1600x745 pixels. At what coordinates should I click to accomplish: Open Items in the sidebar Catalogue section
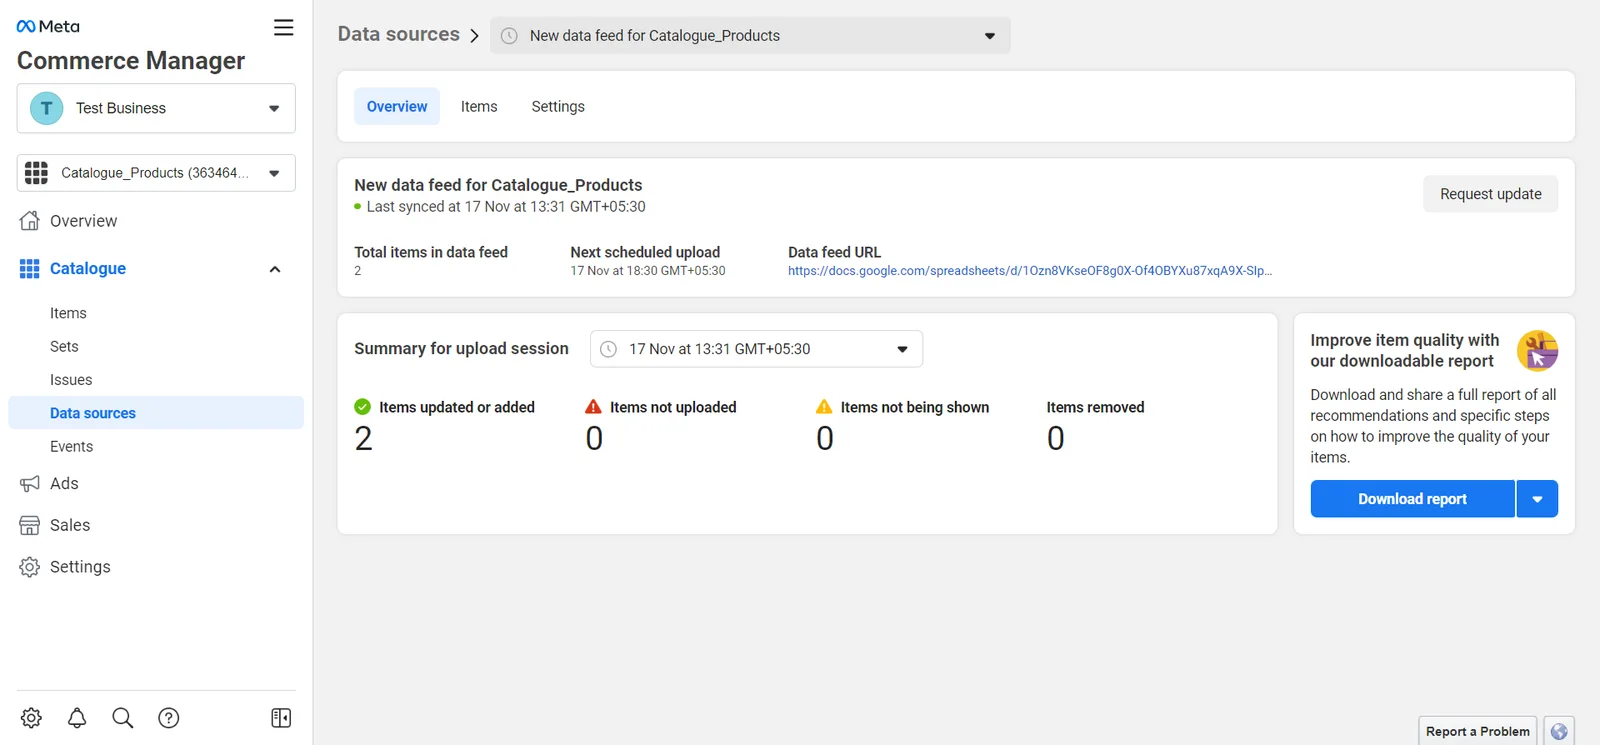click(68, 313)
